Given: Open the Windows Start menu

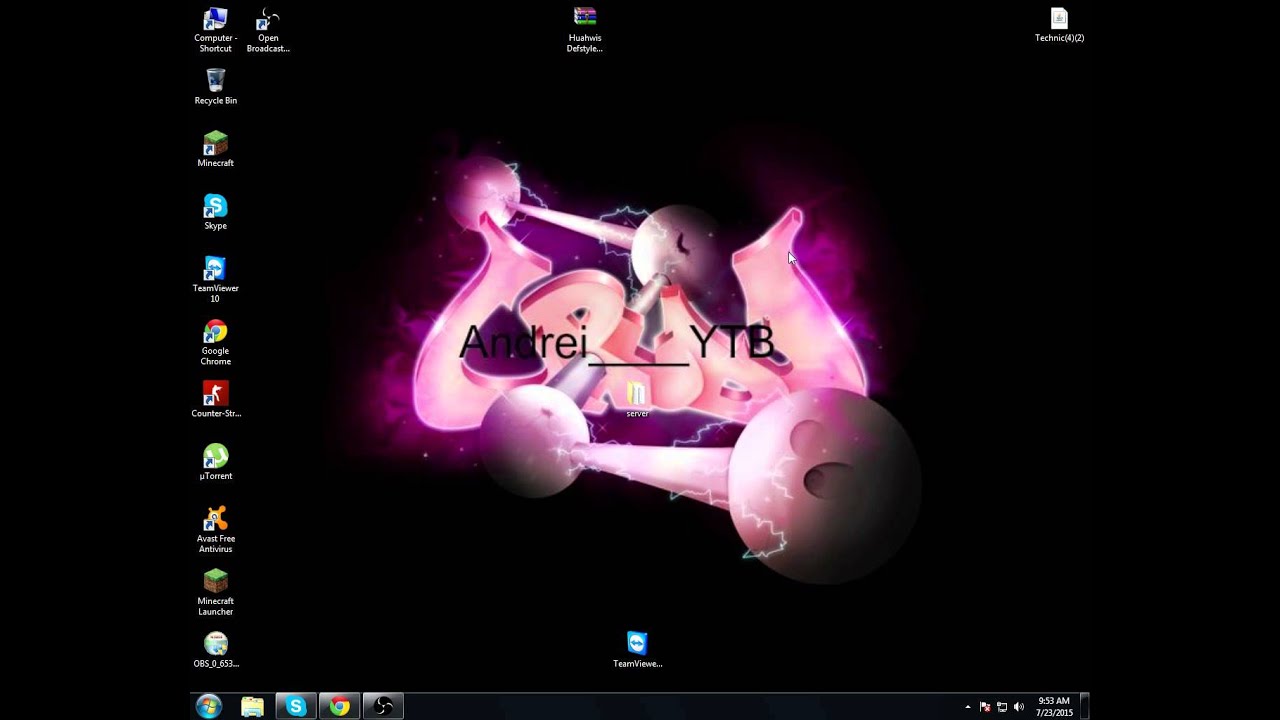Looking at the screenshot, I should pyautogui.click(x=209, y=707).
